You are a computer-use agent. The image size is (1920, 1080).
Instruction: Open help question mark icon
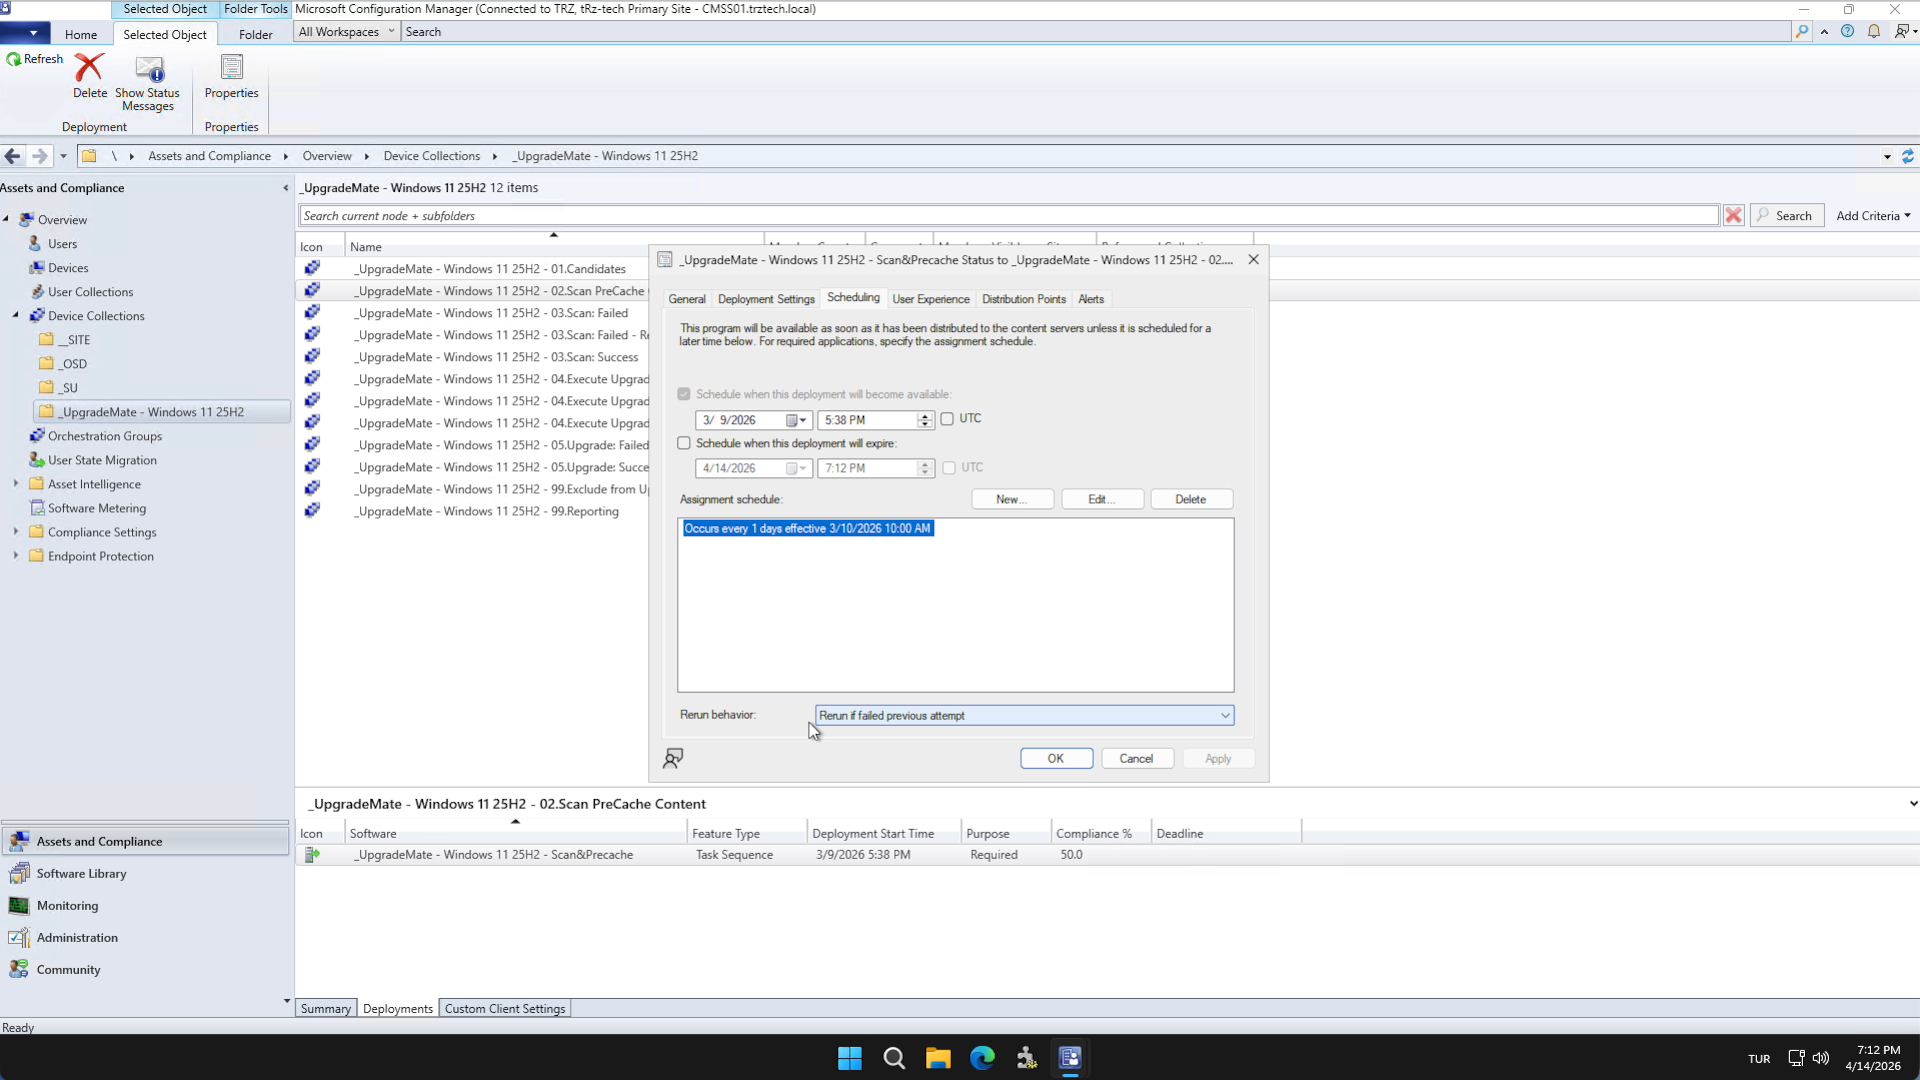click(x=1847, y=32)
